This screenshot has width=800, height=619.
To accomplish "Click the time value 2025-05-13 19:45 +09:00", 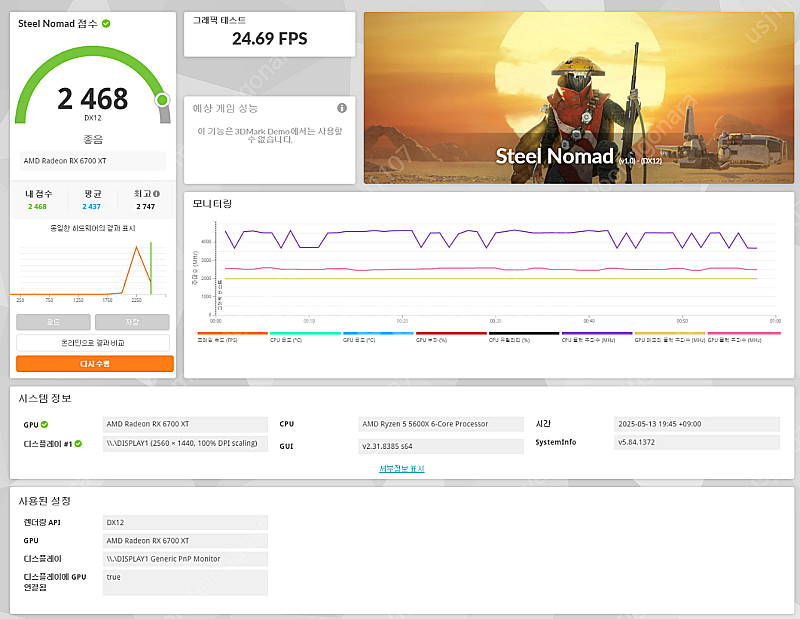I will click(697, 424).
